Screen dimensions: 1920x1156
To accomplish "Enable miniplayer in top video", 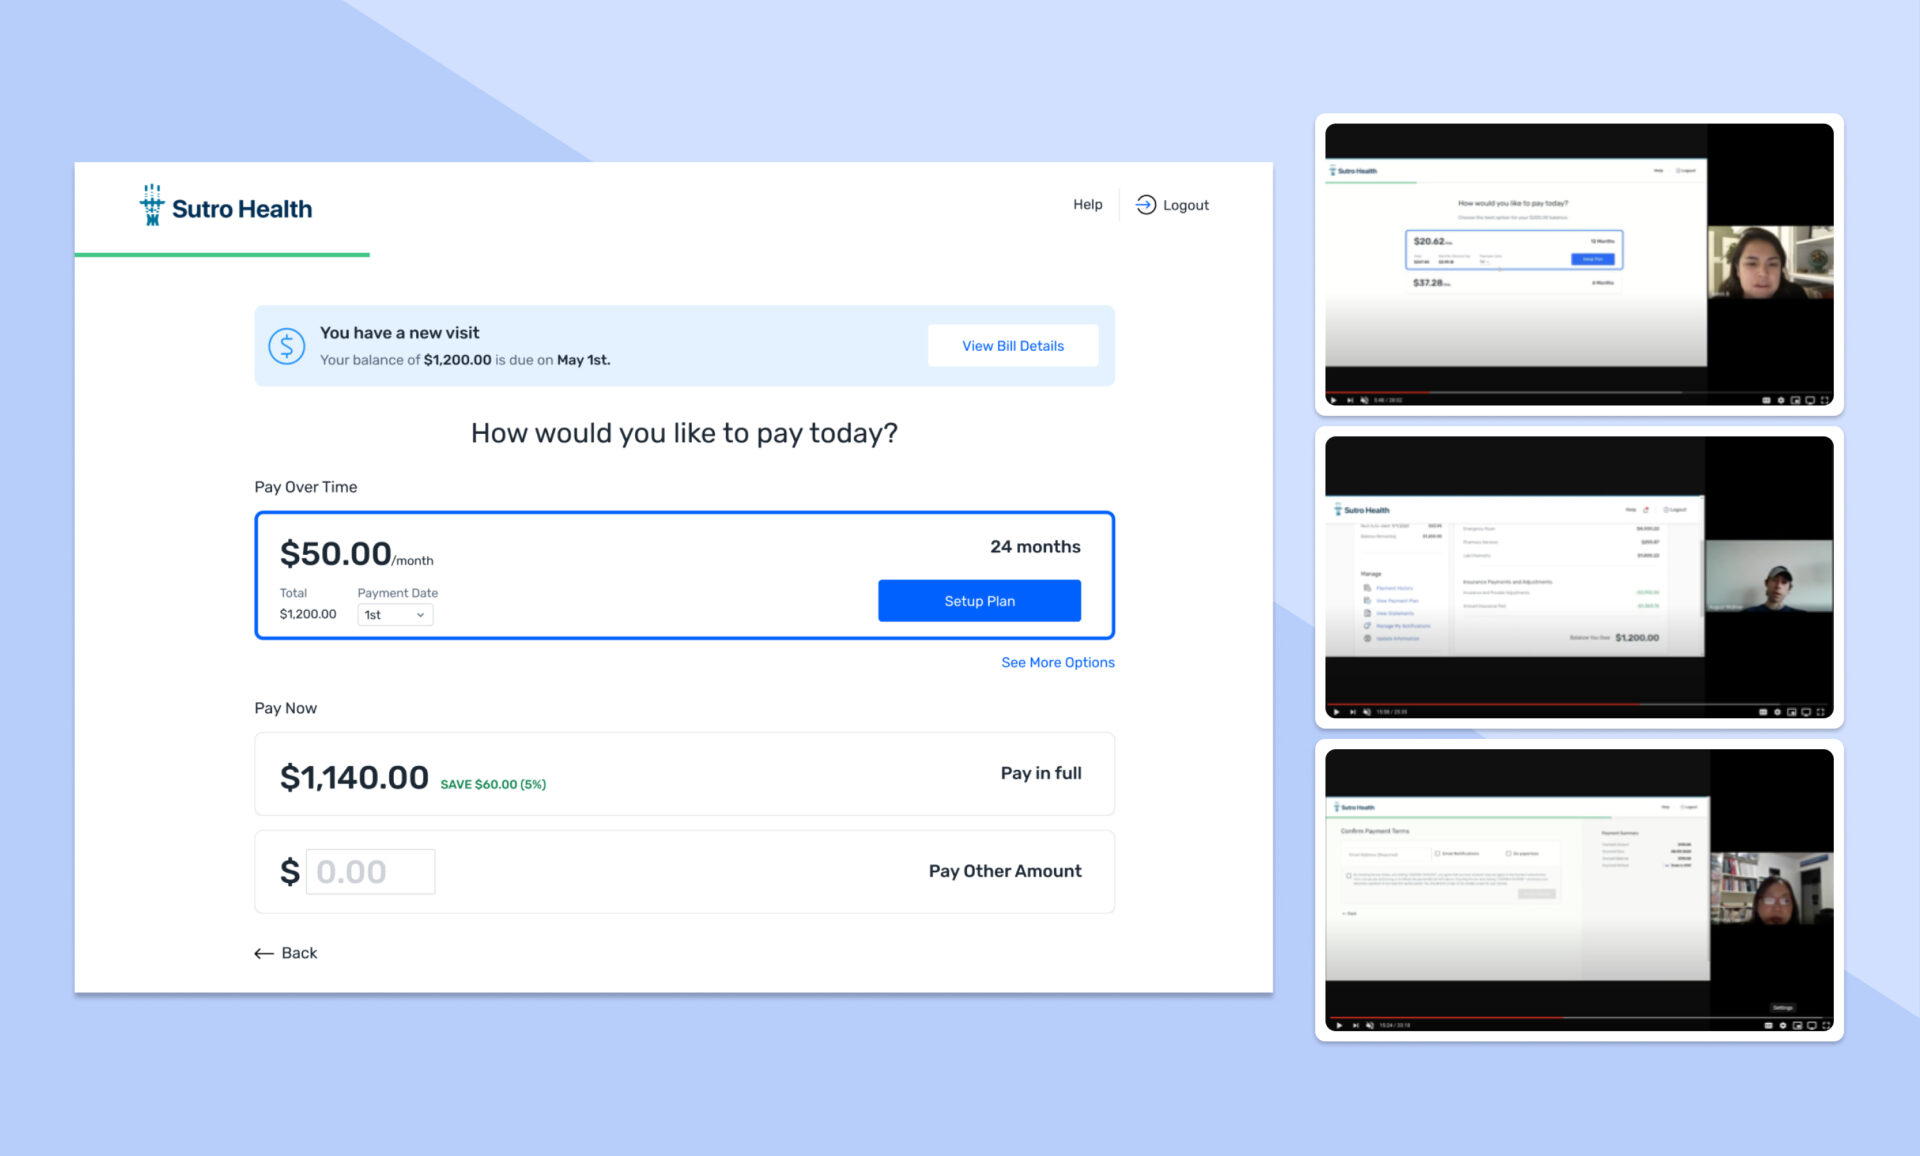I will [1795, 400].
